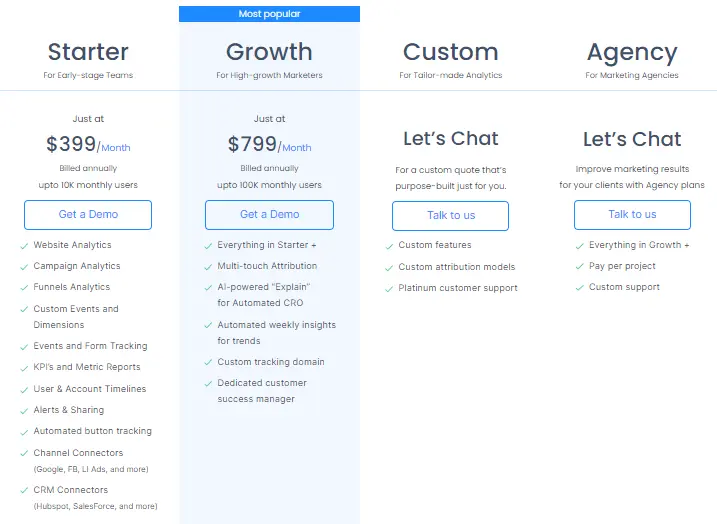
Task: Click the $399/Month price text
Action: click(88, 145)
